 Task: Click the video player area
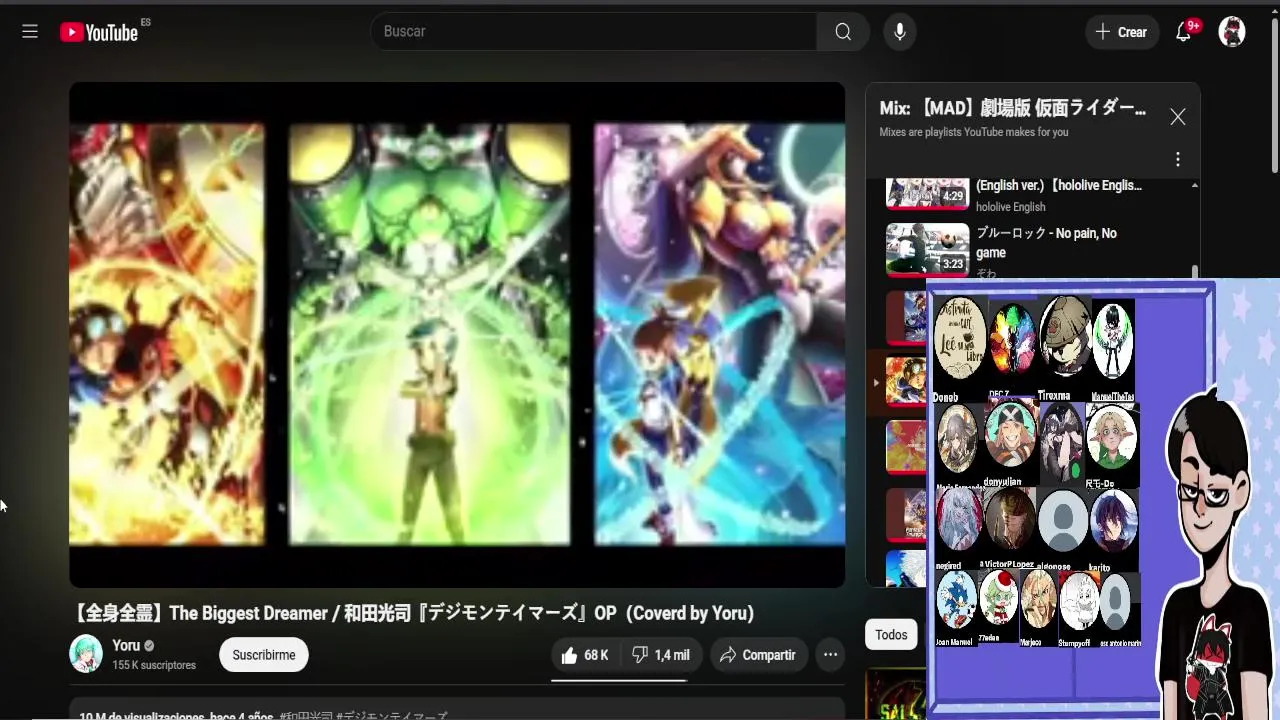(x=457, y=334)
